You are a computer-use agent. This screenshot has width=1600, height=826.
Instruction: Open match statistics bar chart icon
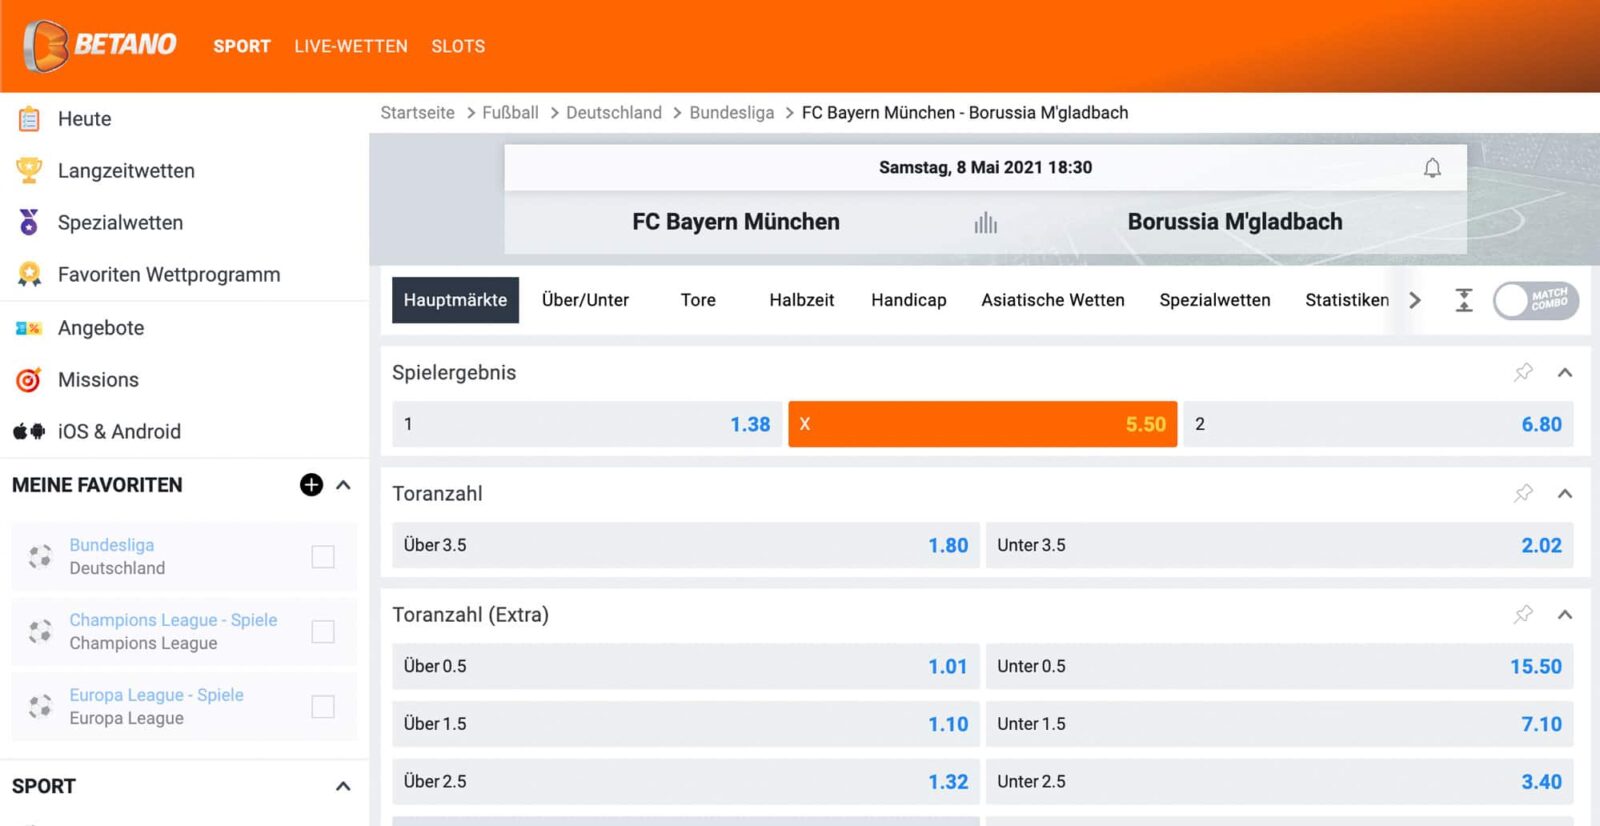[986, 222]
